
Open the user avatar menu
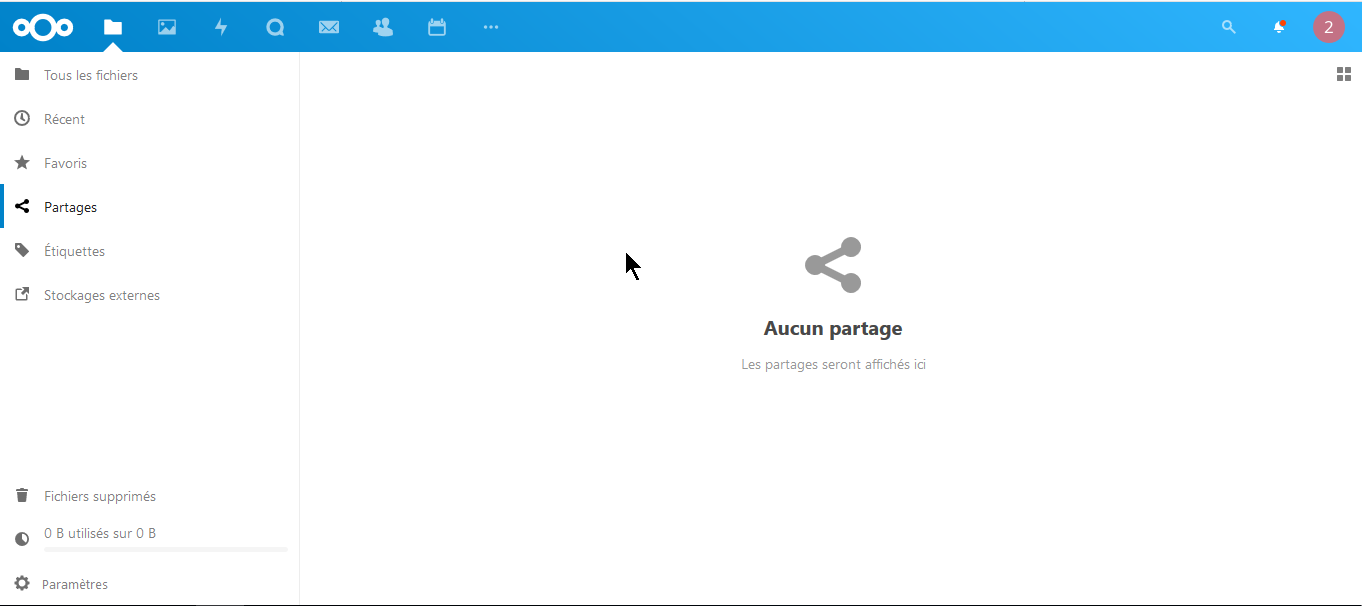tap(1328, 27)
